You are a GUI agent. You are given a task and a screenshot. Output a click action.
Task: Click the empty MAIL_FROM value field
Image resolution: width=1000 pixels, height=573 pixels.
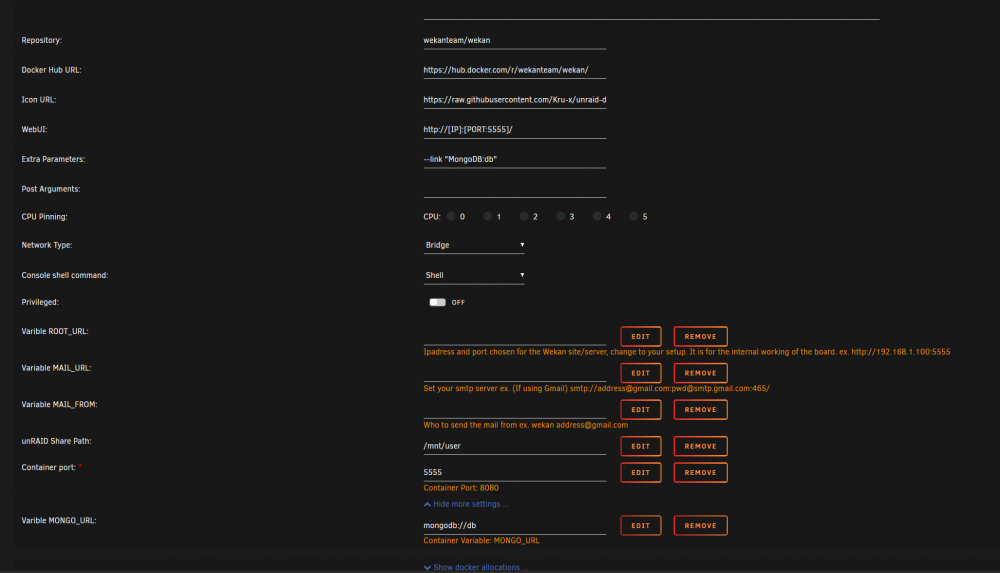pyautogui.click(x=515, y=410)
